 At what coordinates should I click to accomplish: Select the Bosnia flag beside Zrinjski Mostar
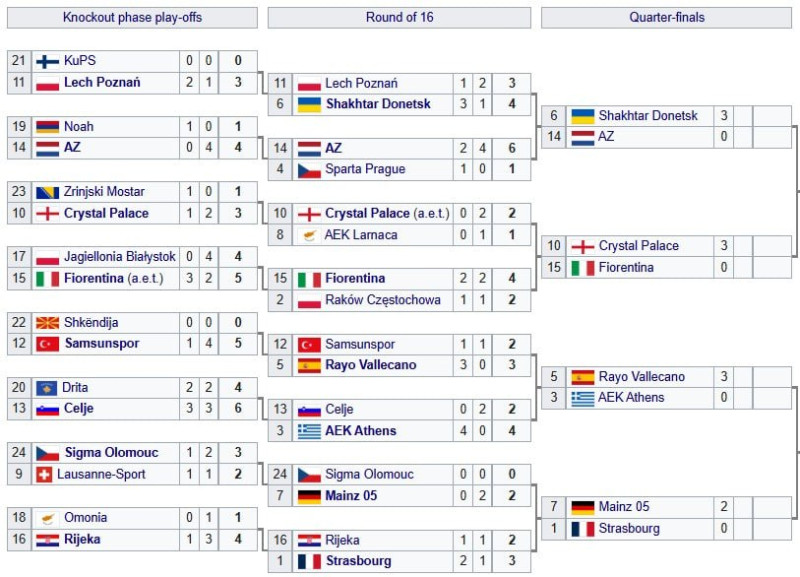[x=48, y=192]
